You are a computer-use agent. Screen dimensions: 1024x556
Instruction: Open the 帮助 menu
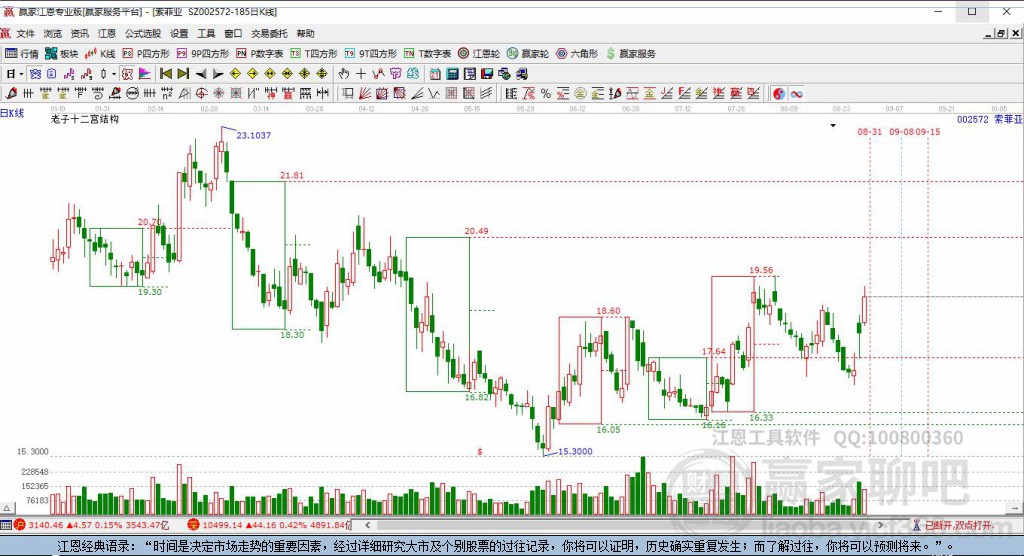(305, 33)
